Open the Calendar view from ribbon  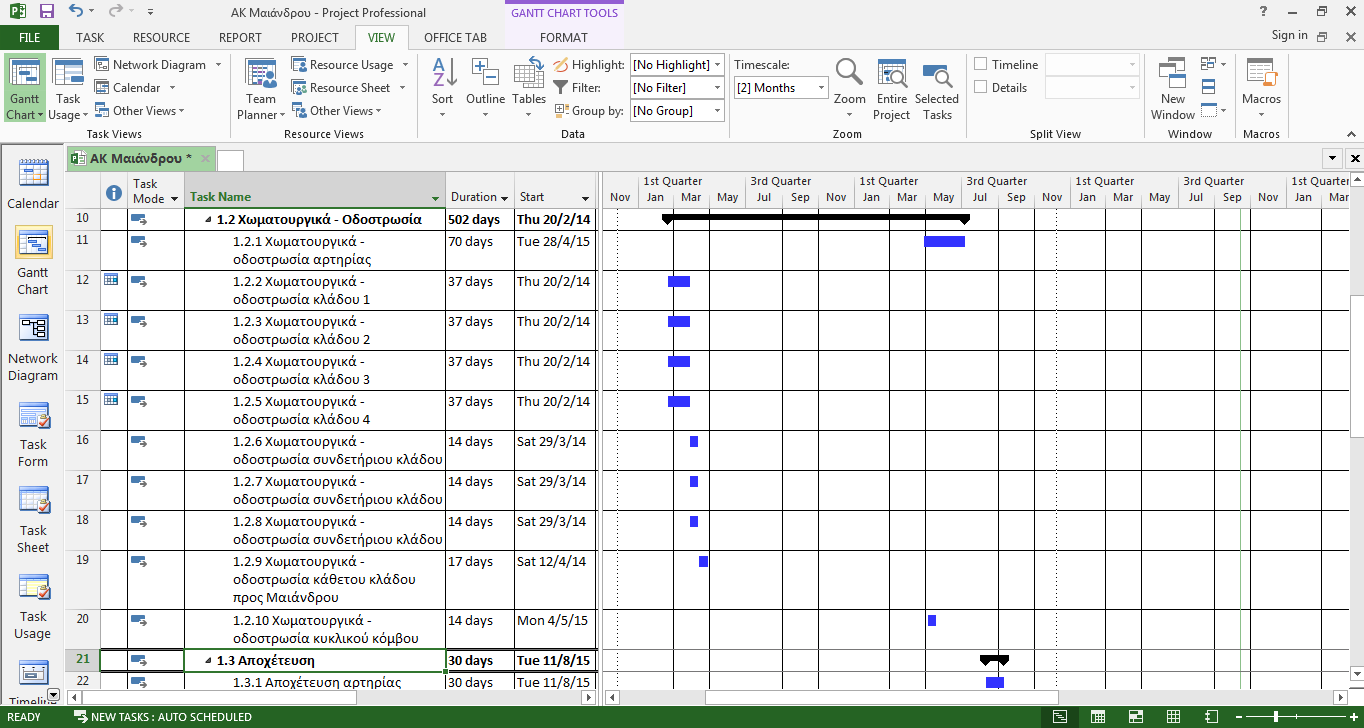[134, 87]
